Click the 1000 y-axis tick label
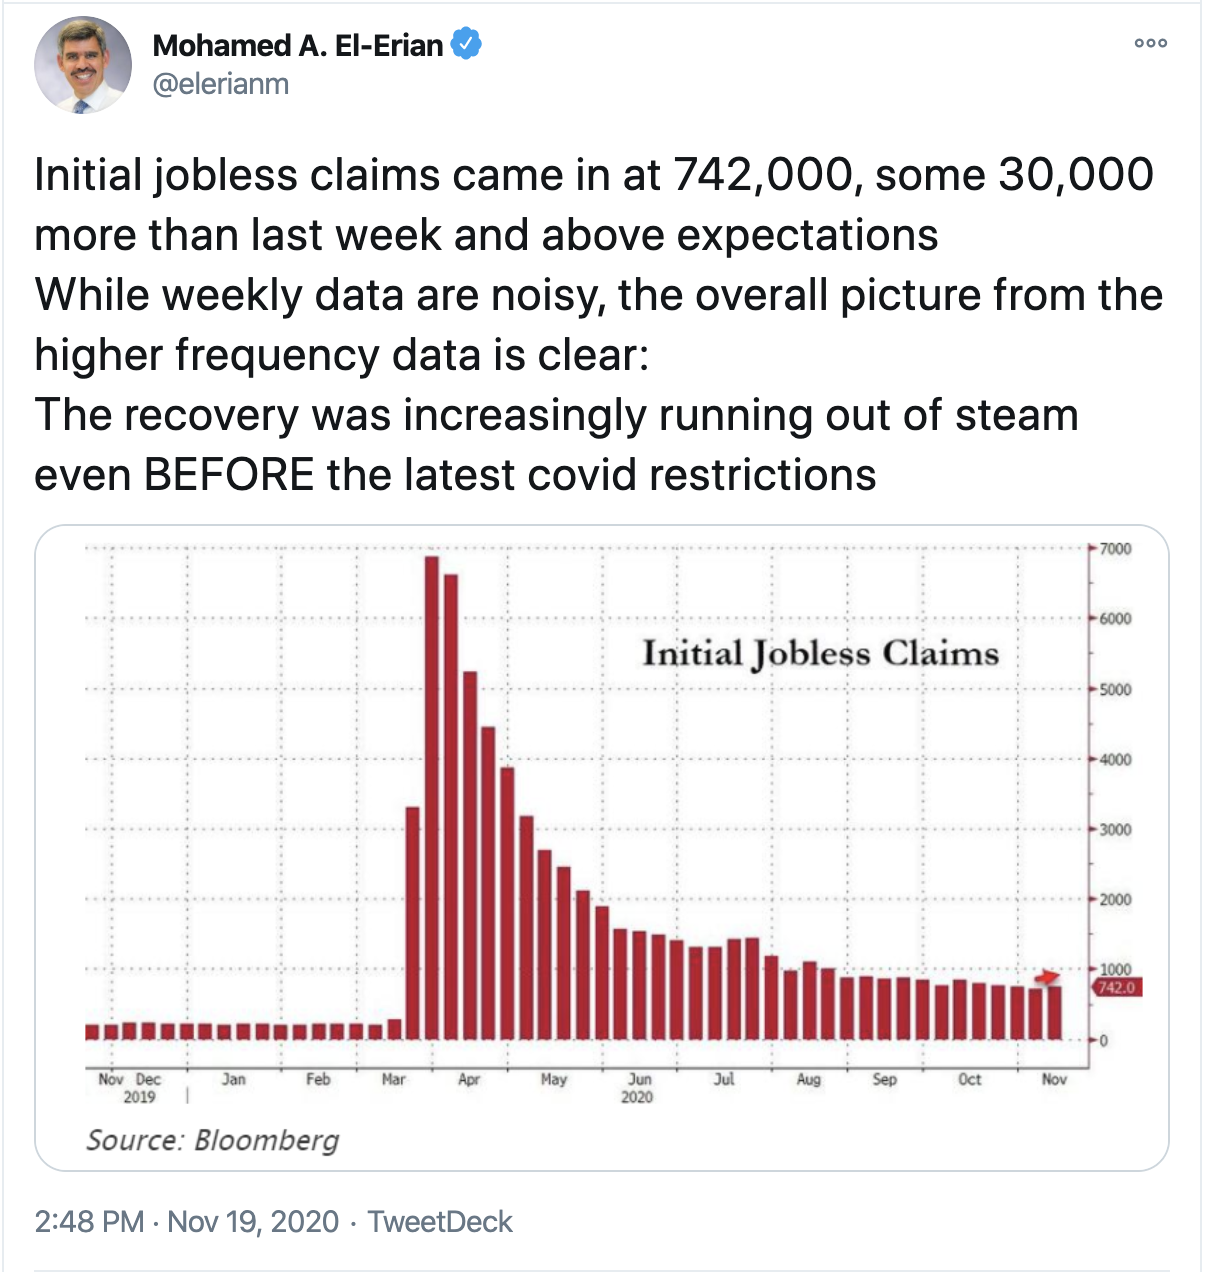Screen dimensions: 1206x1272 click(x=1115, y=969)
